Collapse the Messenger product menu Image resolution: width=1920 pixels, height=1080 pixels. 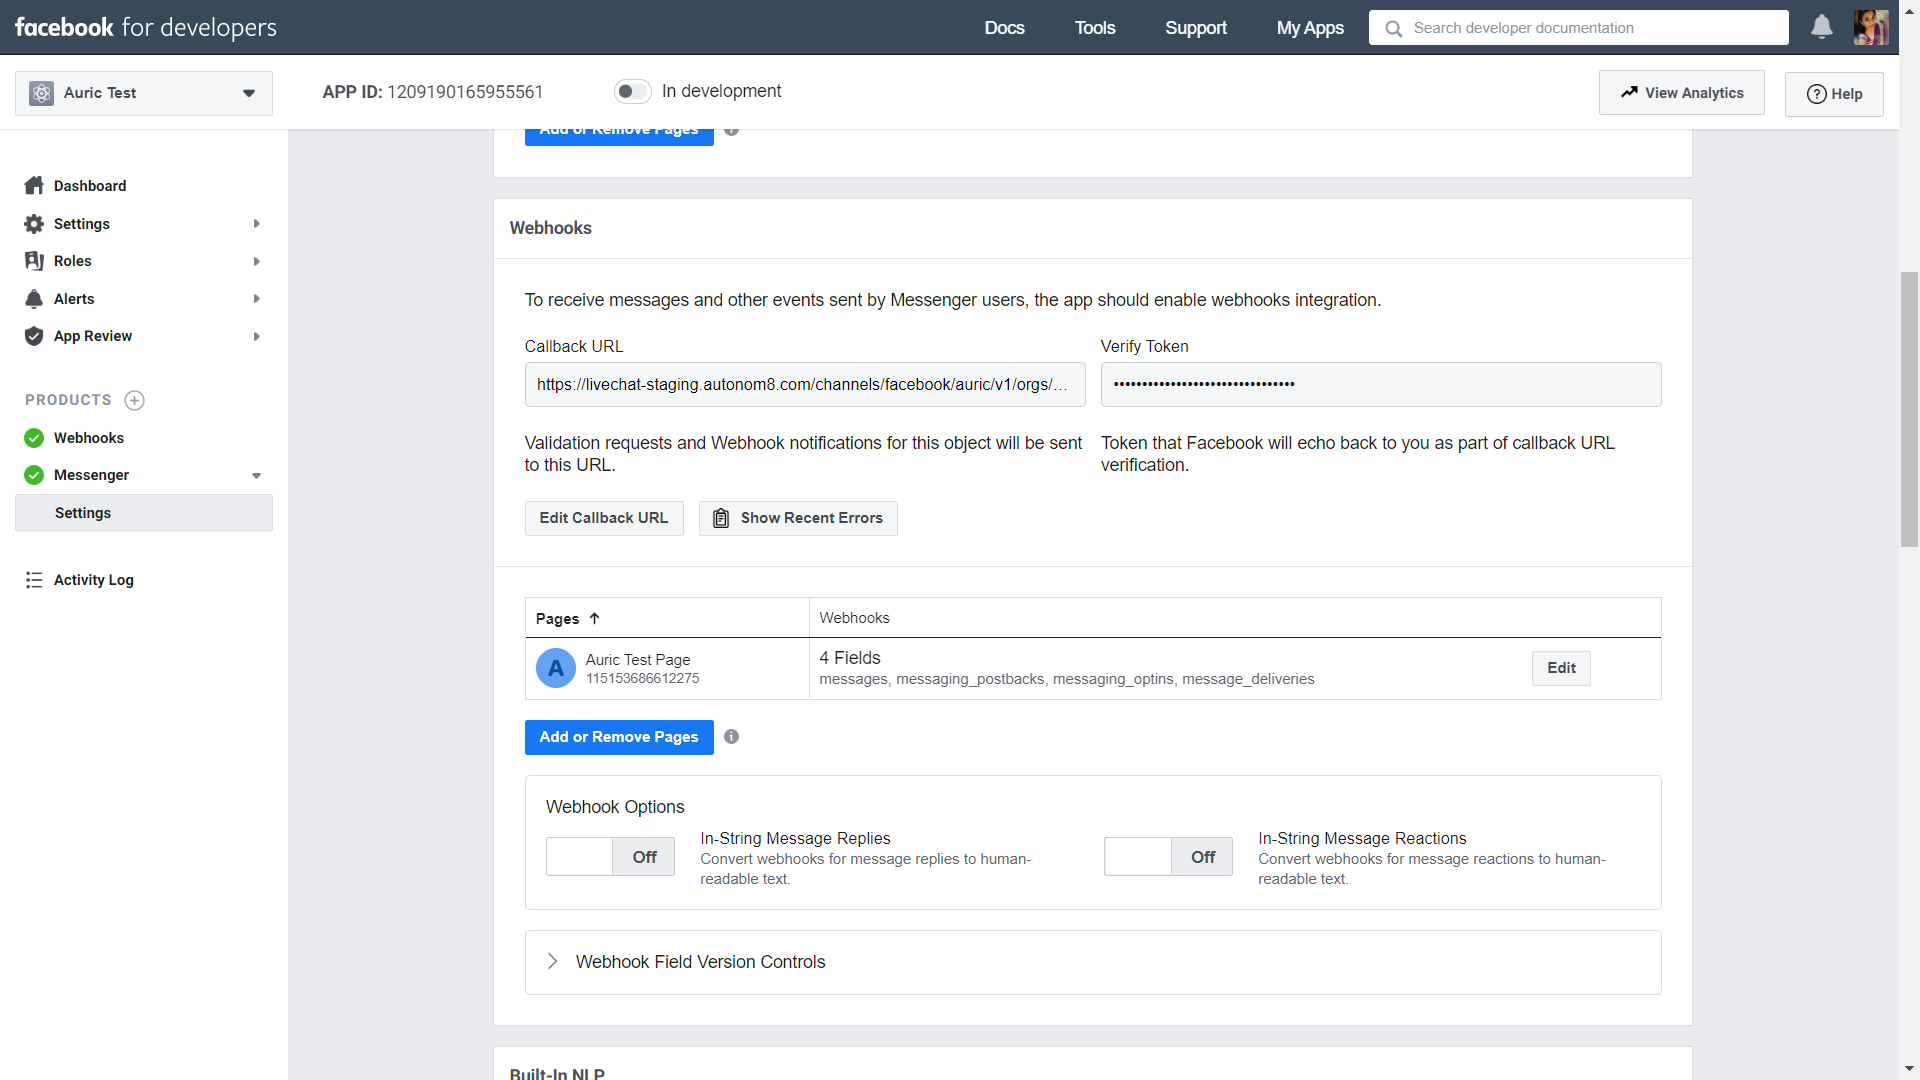click(x=257, y=476)
